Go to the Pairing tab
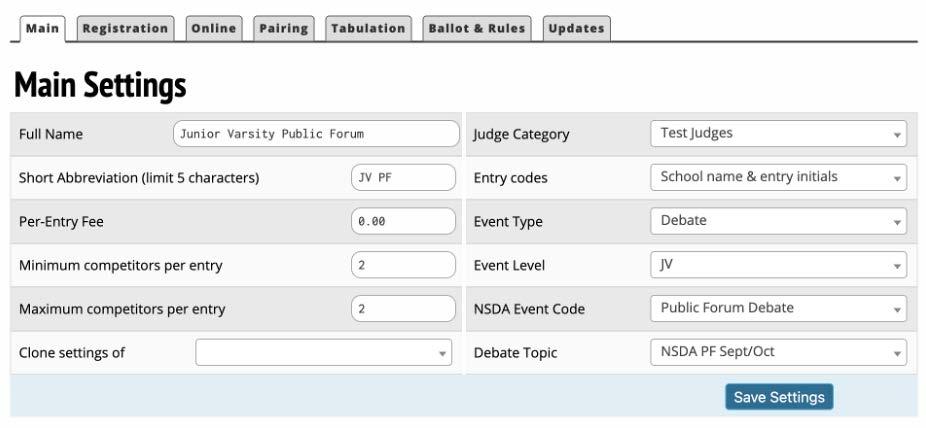Screen dimensions: 926x428 283,28
